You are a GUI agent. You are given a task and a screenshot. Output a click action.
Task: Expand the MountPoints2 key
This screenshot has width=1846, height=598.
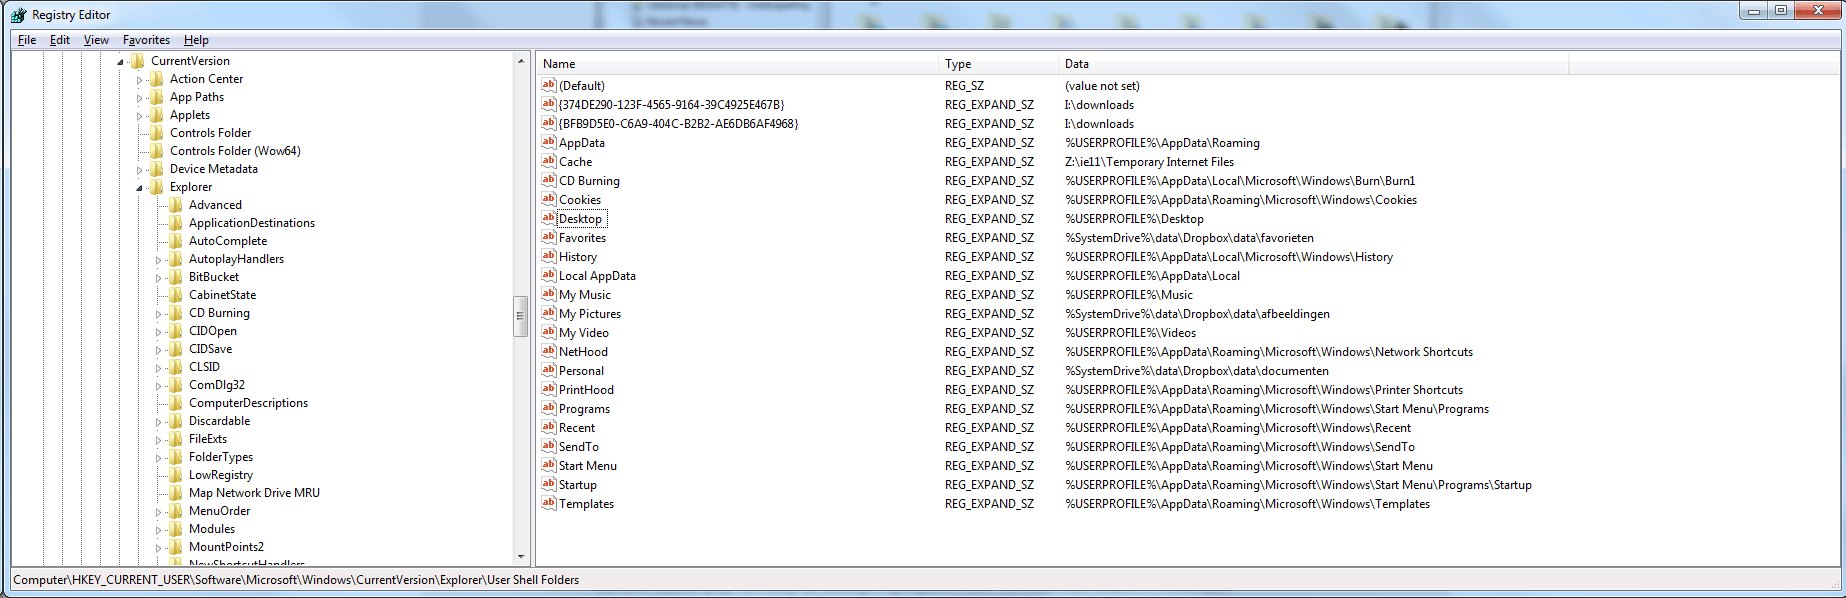pyautogui.click(x=159, y=548)
